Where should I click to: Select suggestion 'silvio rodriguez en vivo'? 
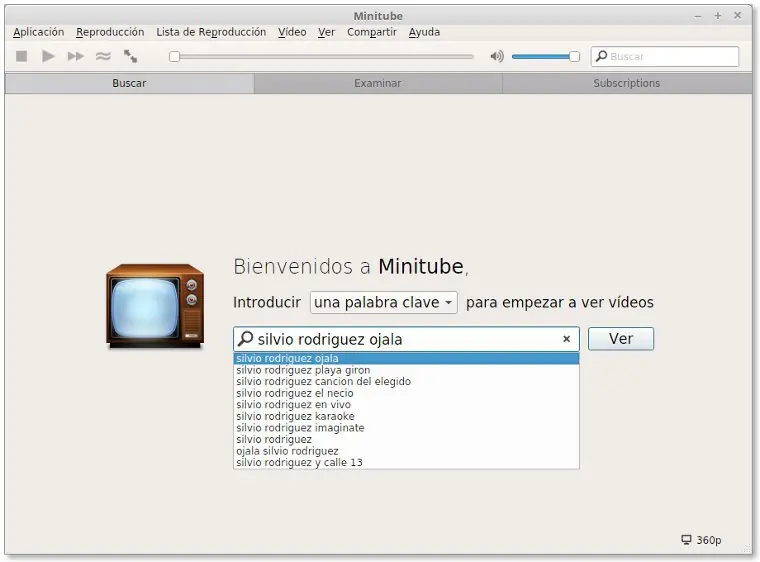click(x=406, y=404)
